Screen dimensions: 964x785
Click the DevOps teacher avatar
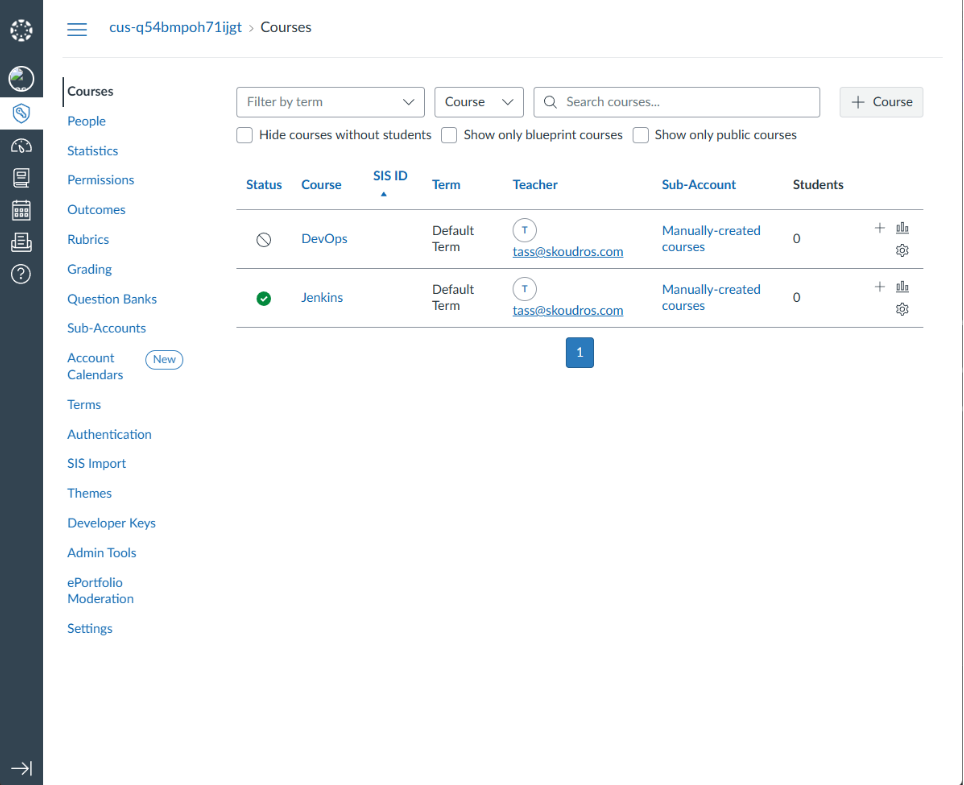(x=524, y=230)
